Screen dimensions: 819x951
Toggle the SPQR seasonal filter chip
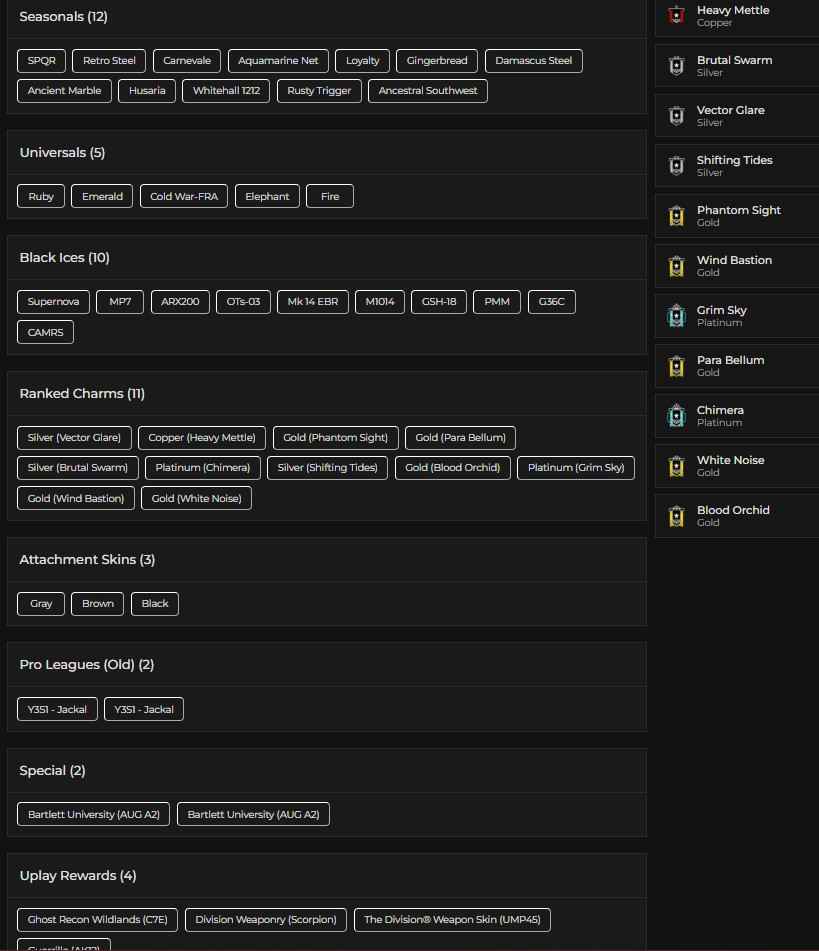(x=41, y=61)
